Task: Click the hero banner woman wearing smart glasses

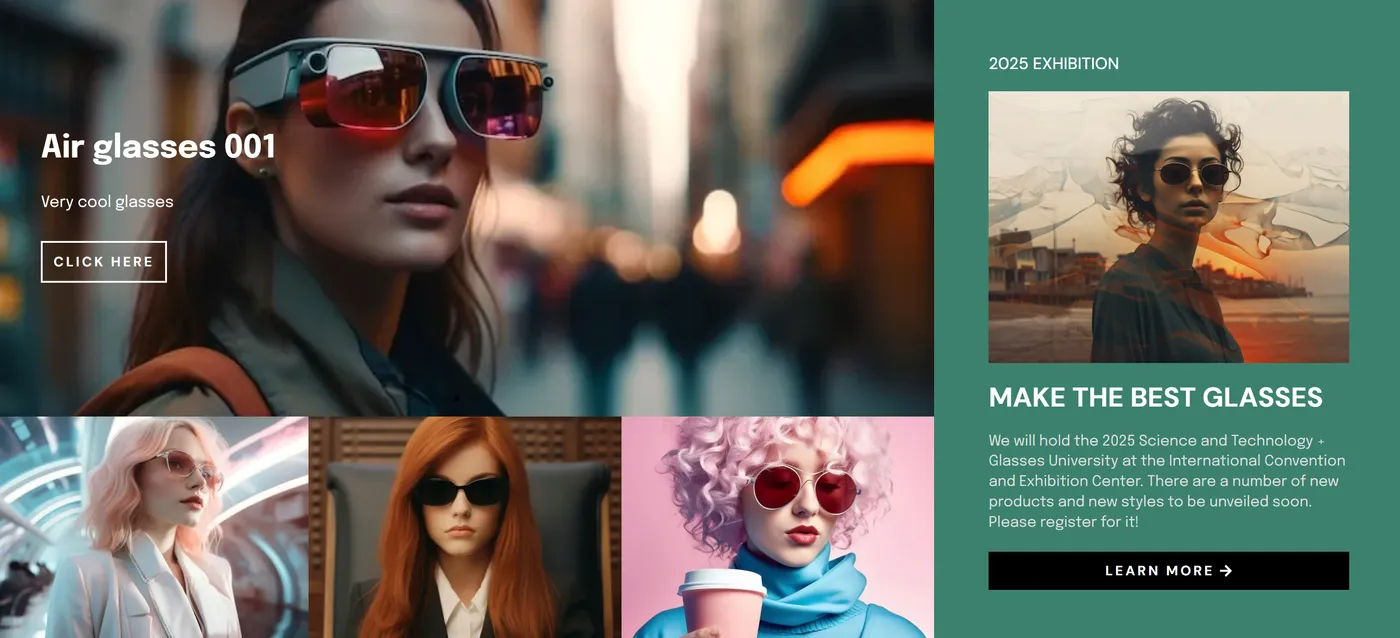Action: (467, 208)
